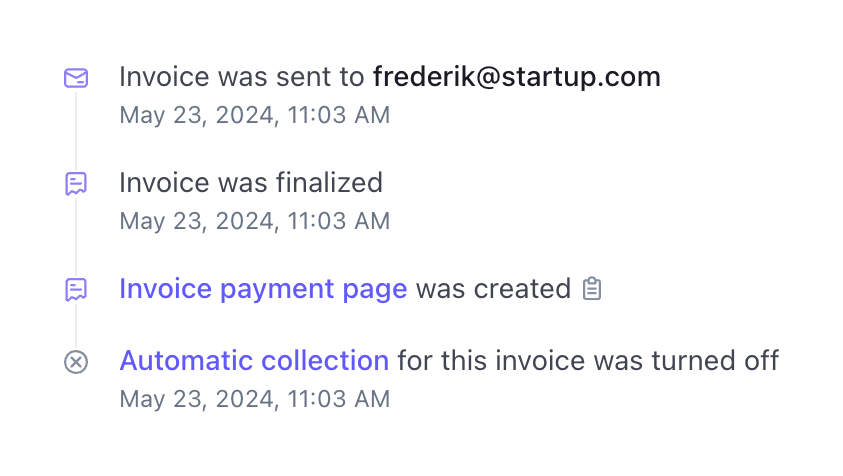Click the receipt icon next to 'Invoice was finalized'
Image resolution: width=843 pixels, height=476 pixels.
tap(76, 183)
